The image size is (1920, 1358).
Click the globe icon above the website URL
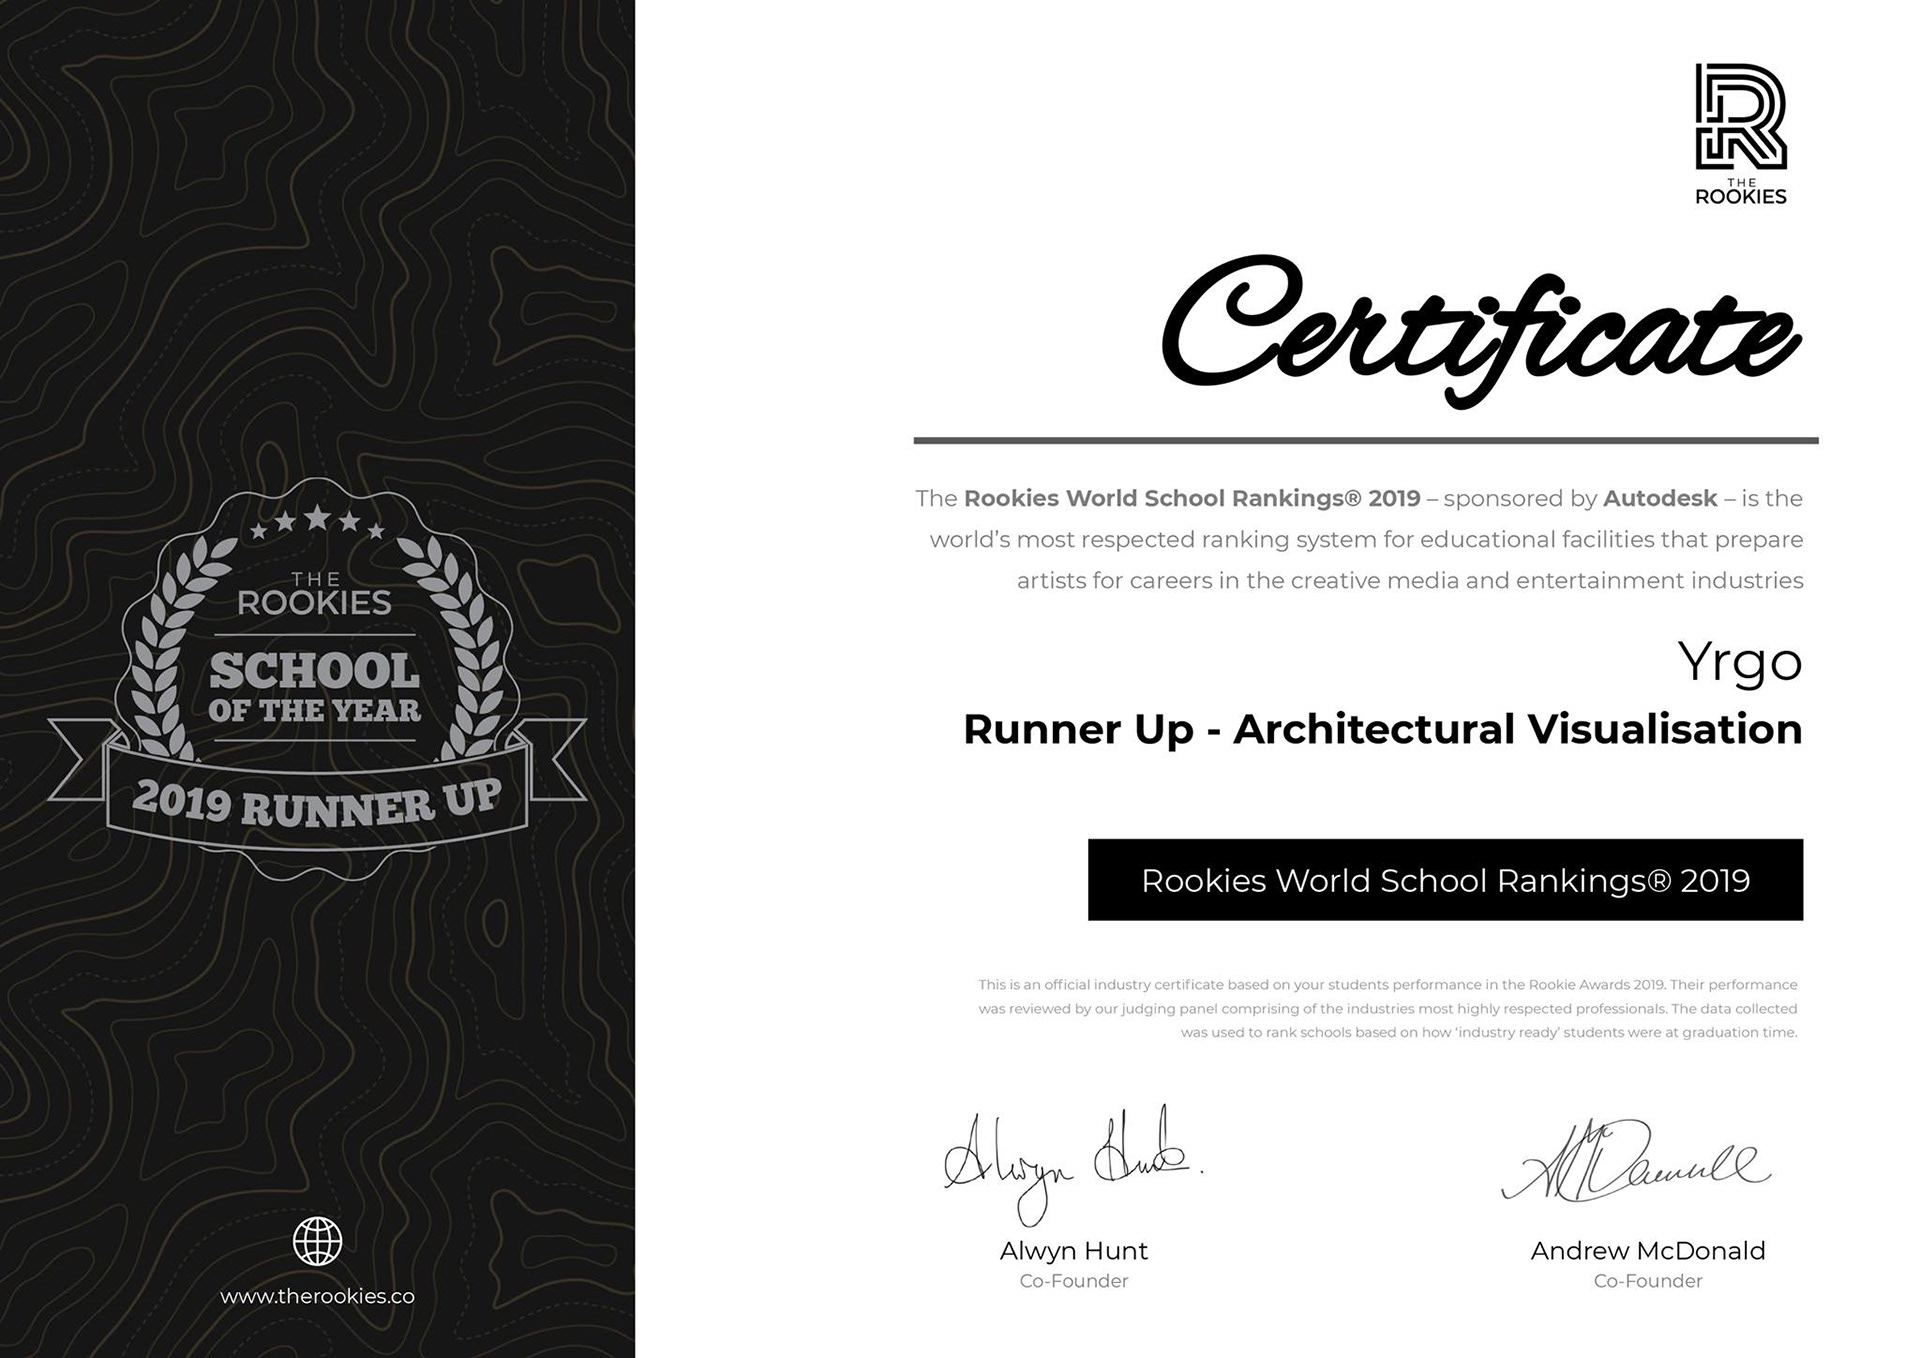coord(317,1242)
